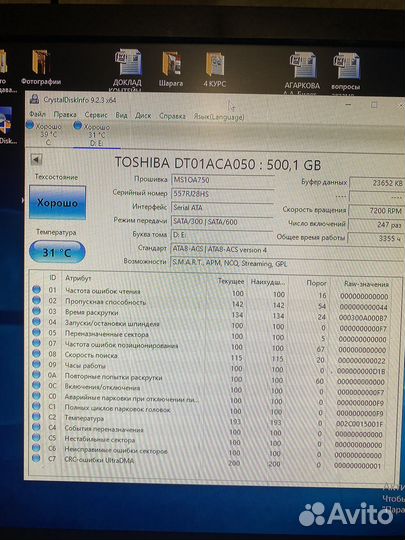The image size is (405, 540).
Task: Click the Текущее column header
Action: 231,281
